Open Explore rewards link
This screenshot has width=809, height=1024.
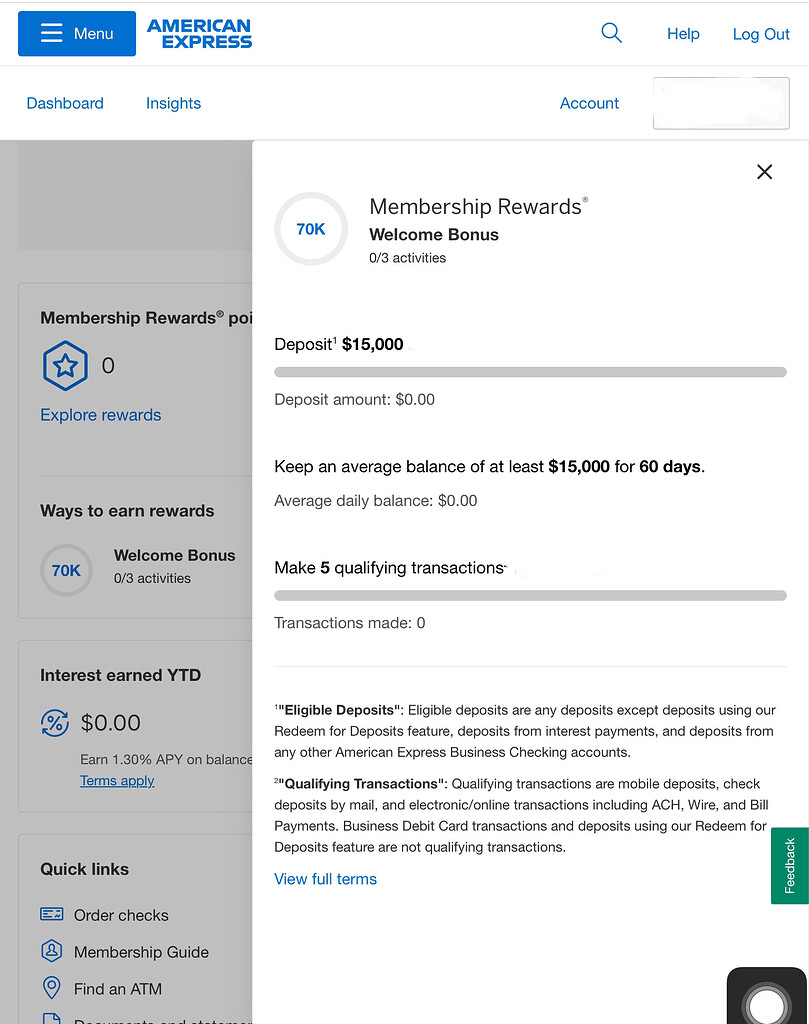coord(100,415)
